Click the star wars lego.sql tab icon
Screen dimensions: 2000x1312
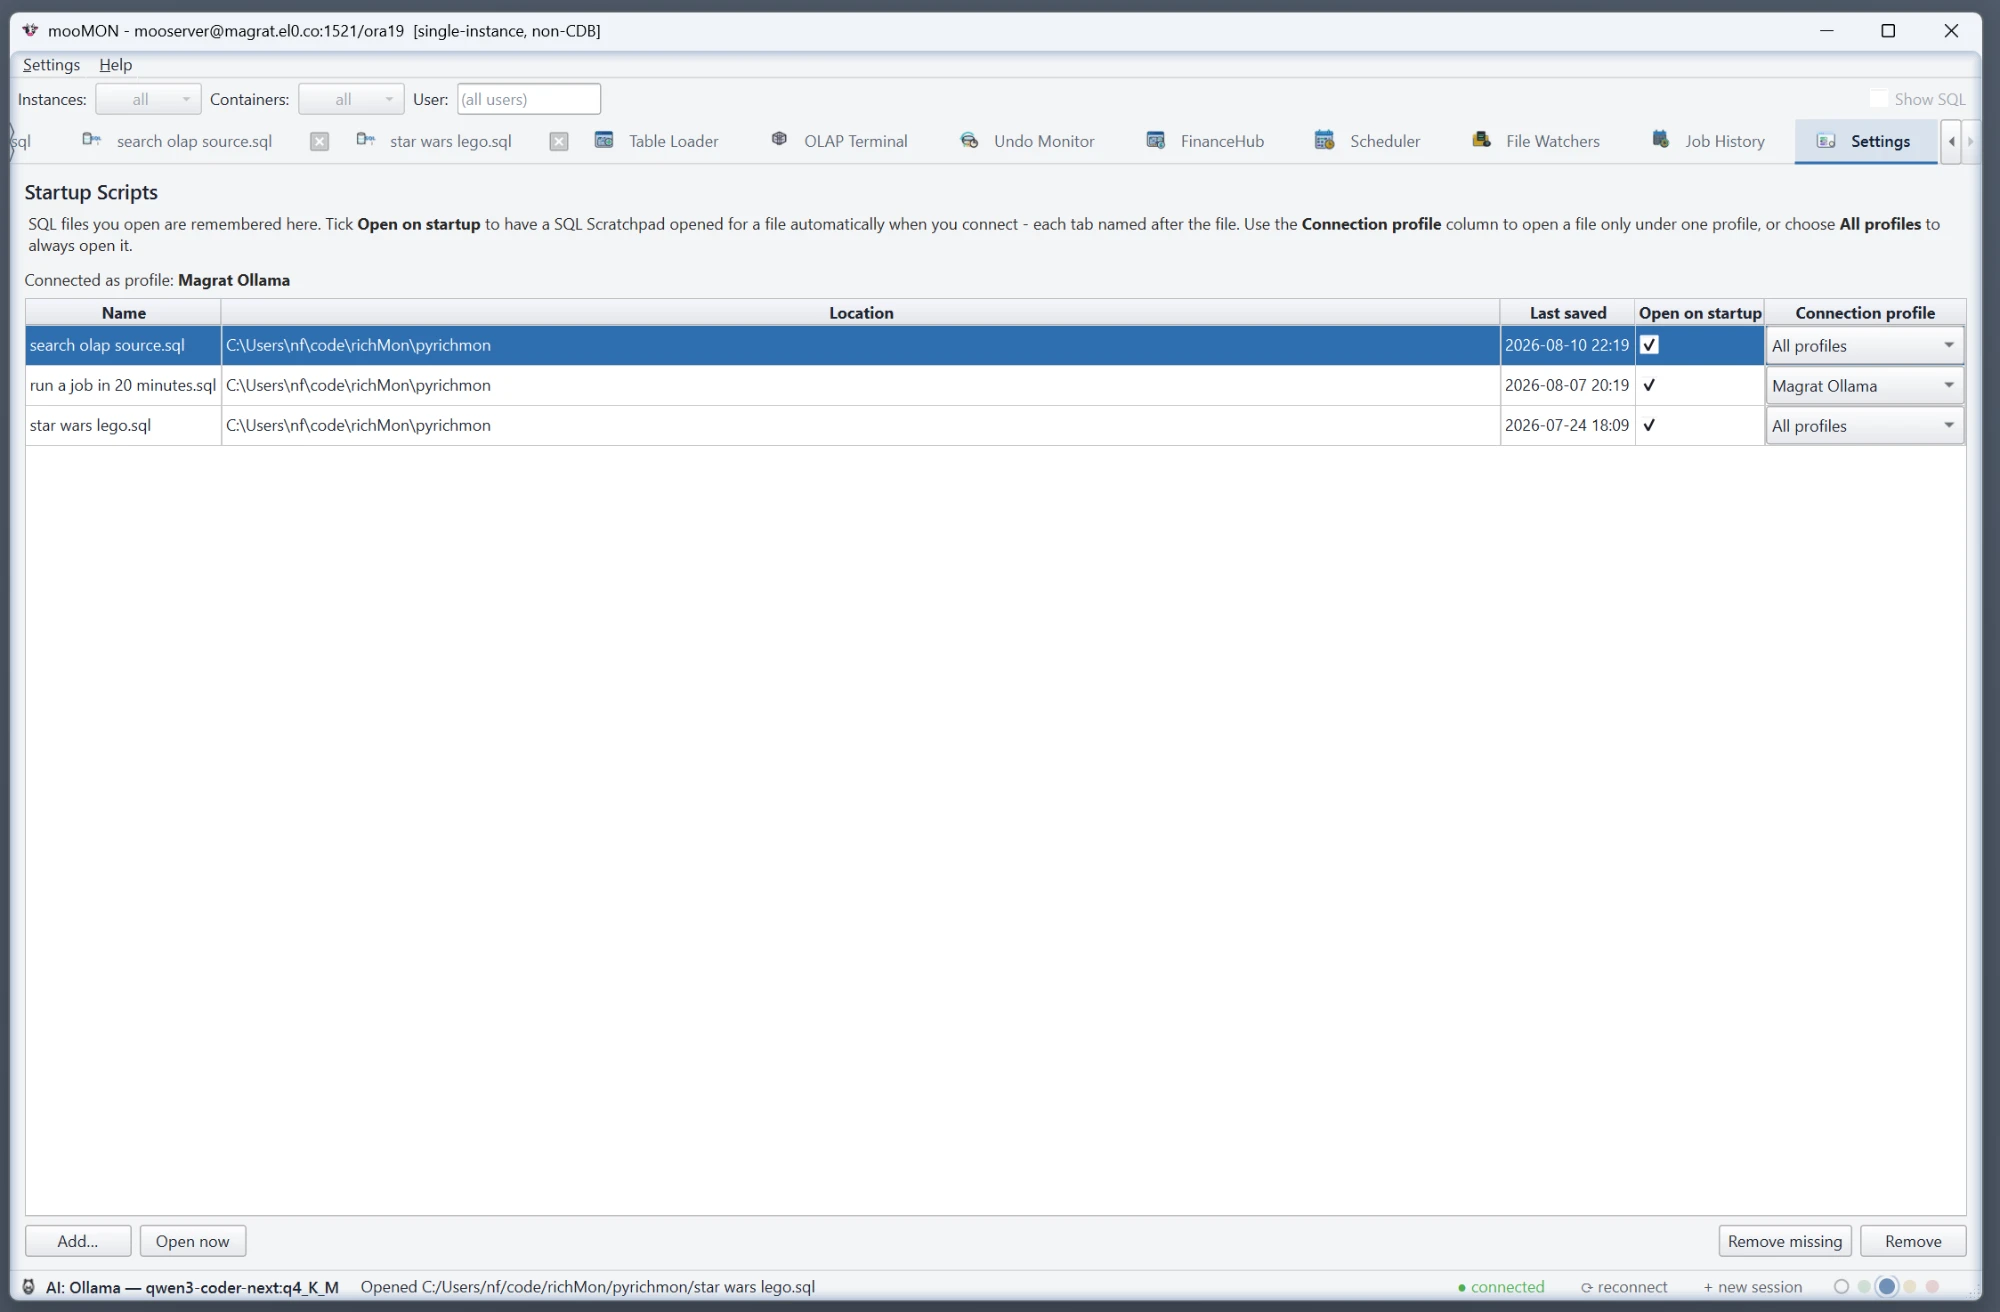point(365,139)
